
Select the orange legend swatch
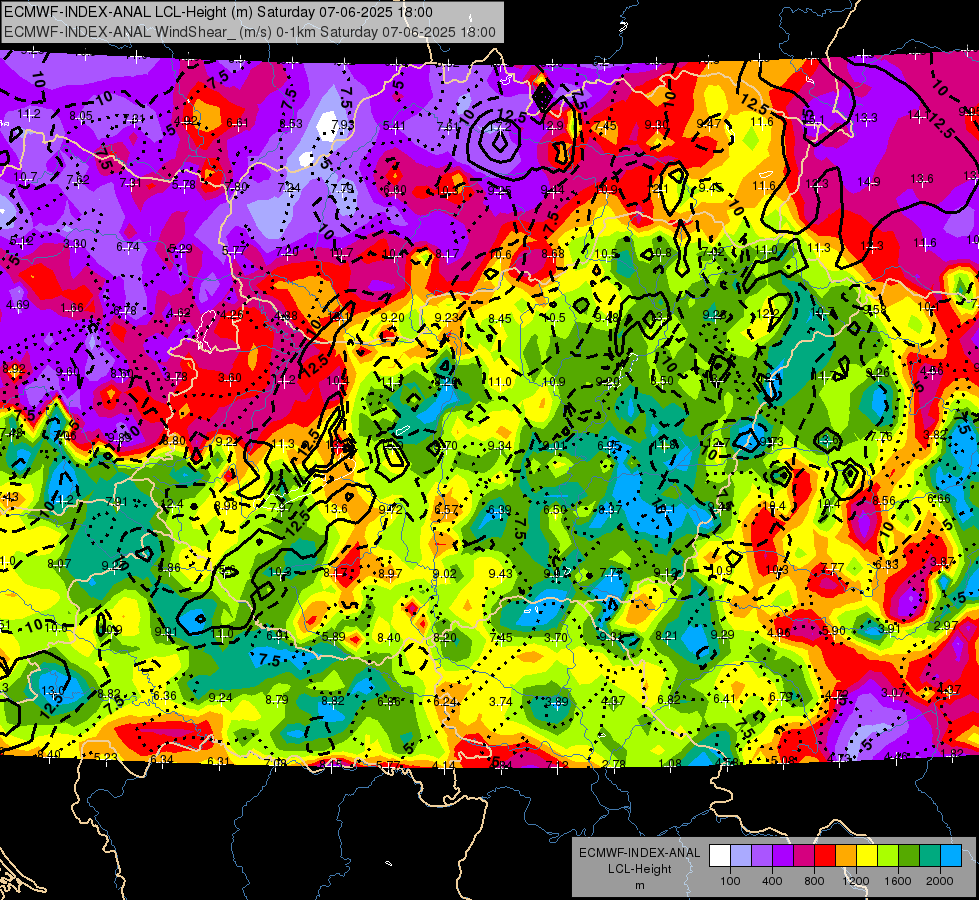(845, 856)
